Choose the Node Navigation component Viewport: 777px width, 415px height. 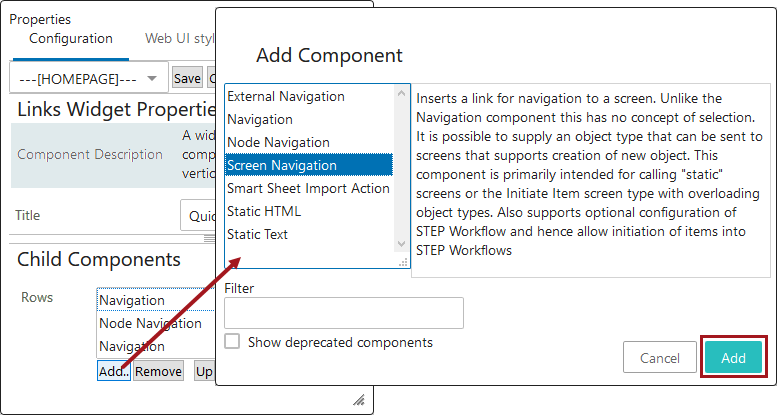[278, 143]
